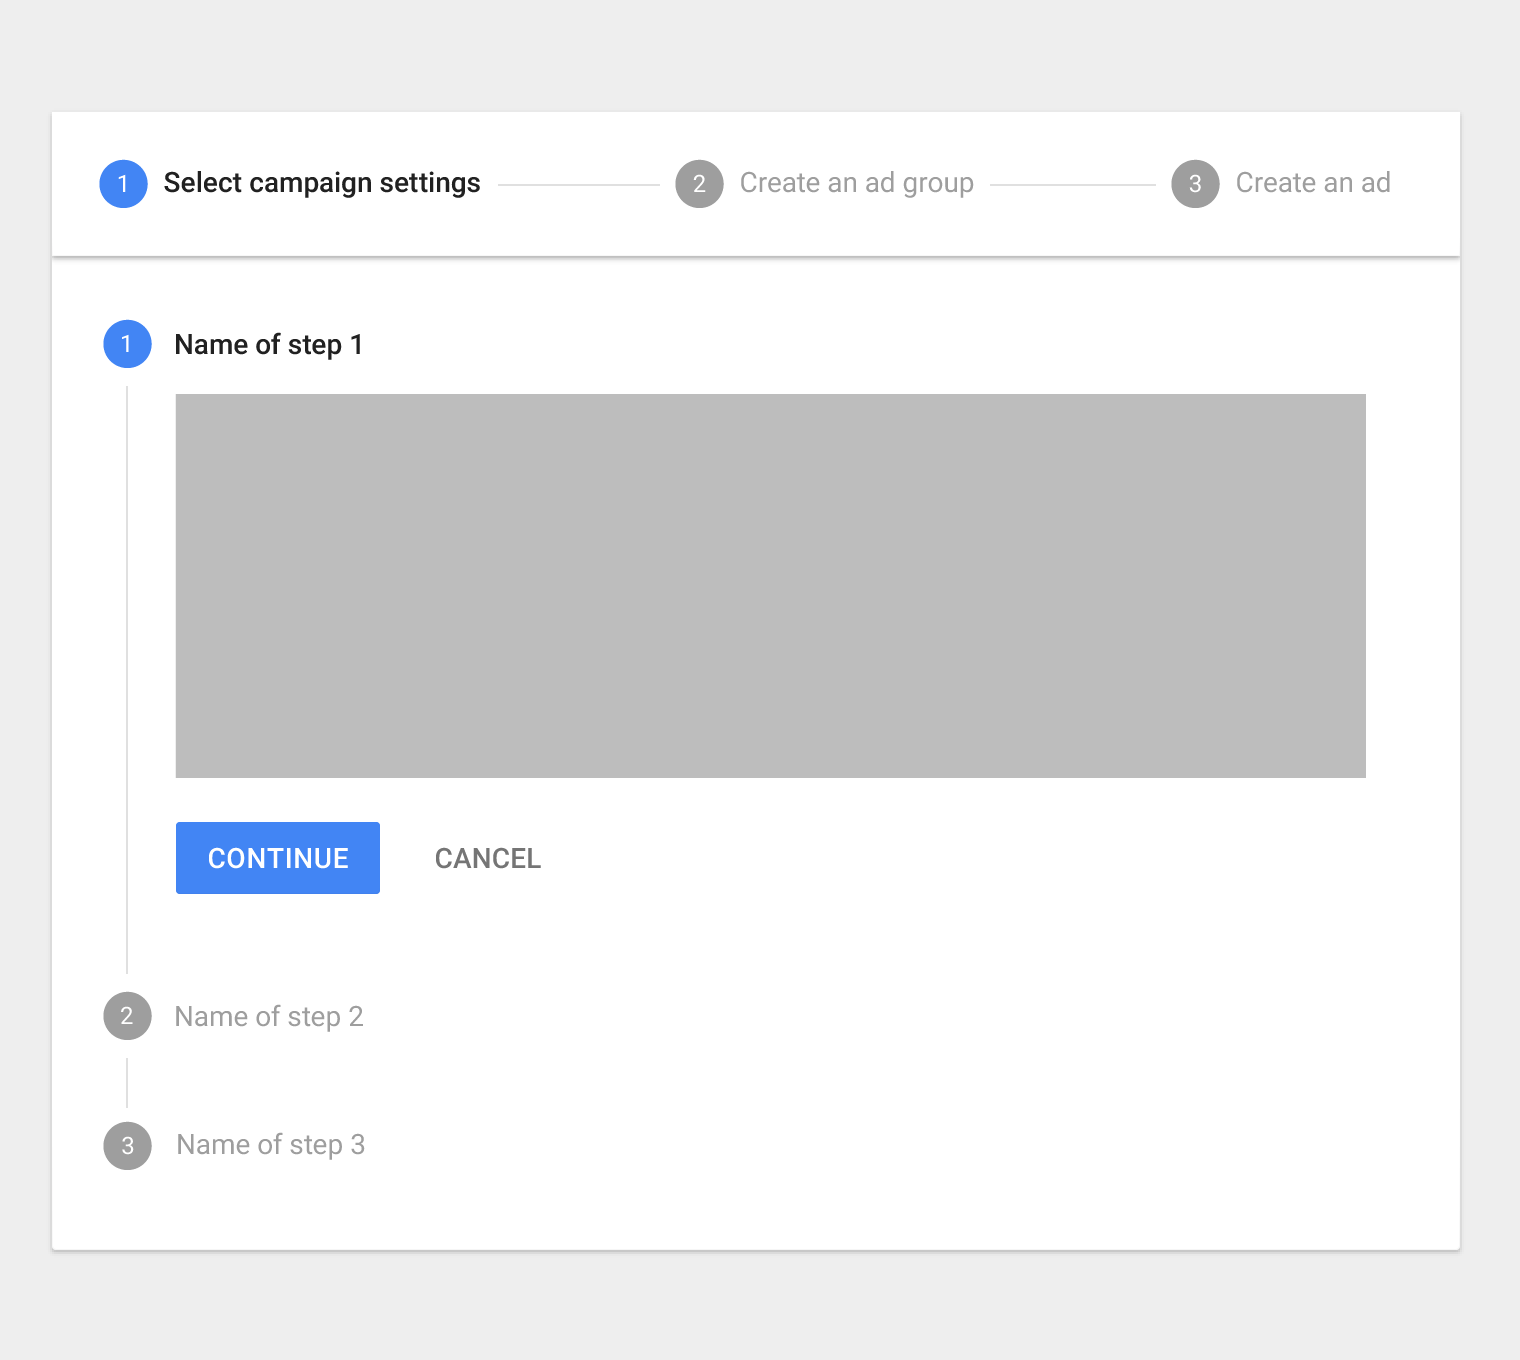This screenshot has width=1520, height=1360.
Task: Click the gray step 2 circle beside 'Create an ad group'
Action: click(700, 184)
